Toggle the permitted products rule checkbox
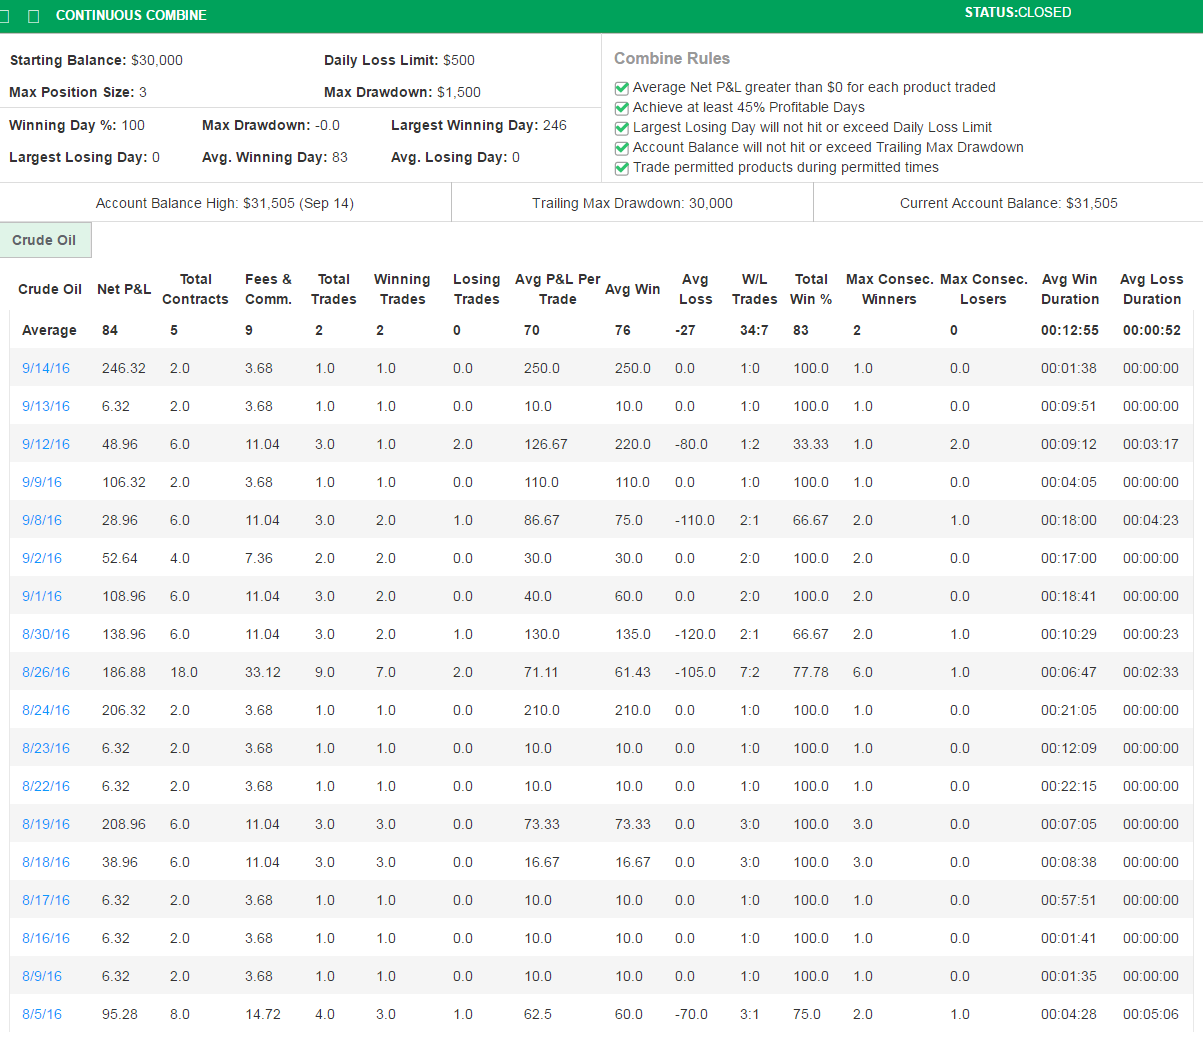This screenshot has height=1051, width=1203. pyautogui.click(x=621, y=168)
